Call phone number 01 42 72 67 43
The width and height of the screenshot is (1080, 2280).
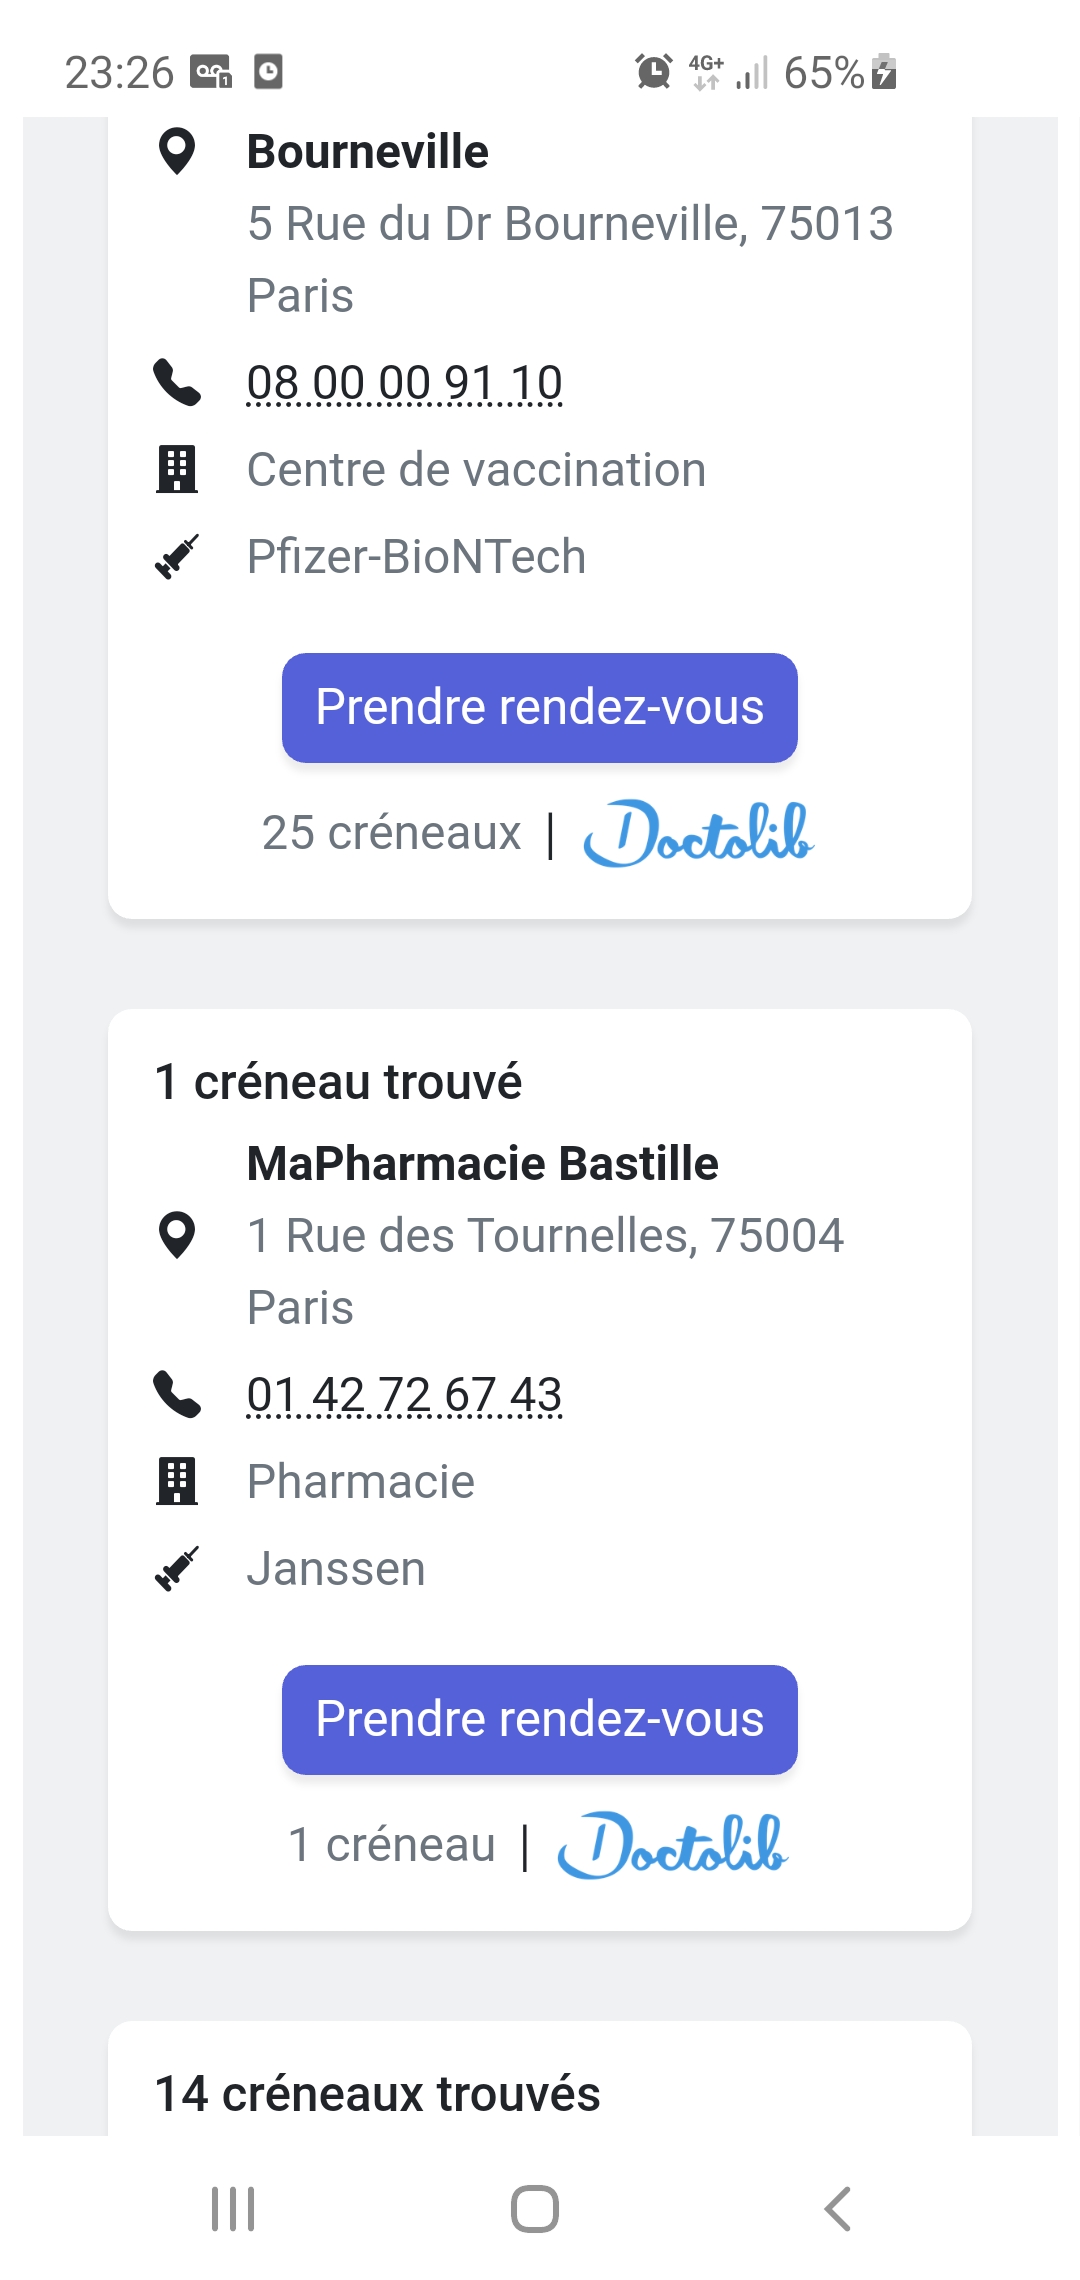pos(404,1395)
